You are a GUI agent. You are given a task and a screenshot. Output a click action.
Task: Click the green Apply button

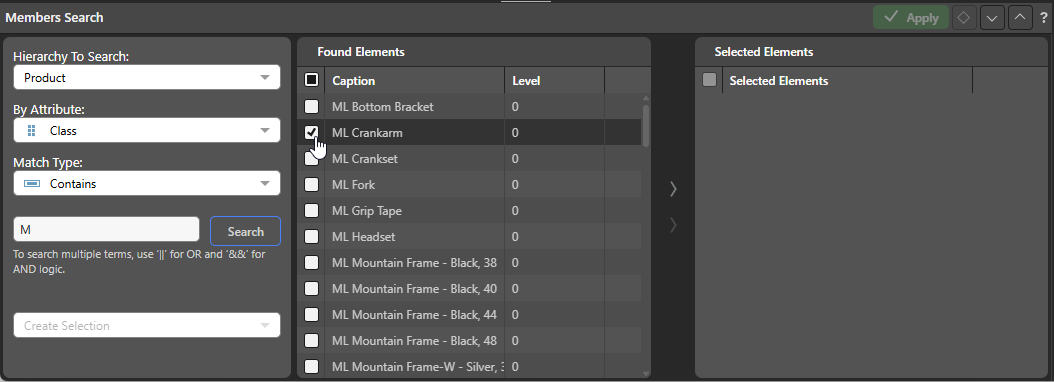(x=911, y=17)
